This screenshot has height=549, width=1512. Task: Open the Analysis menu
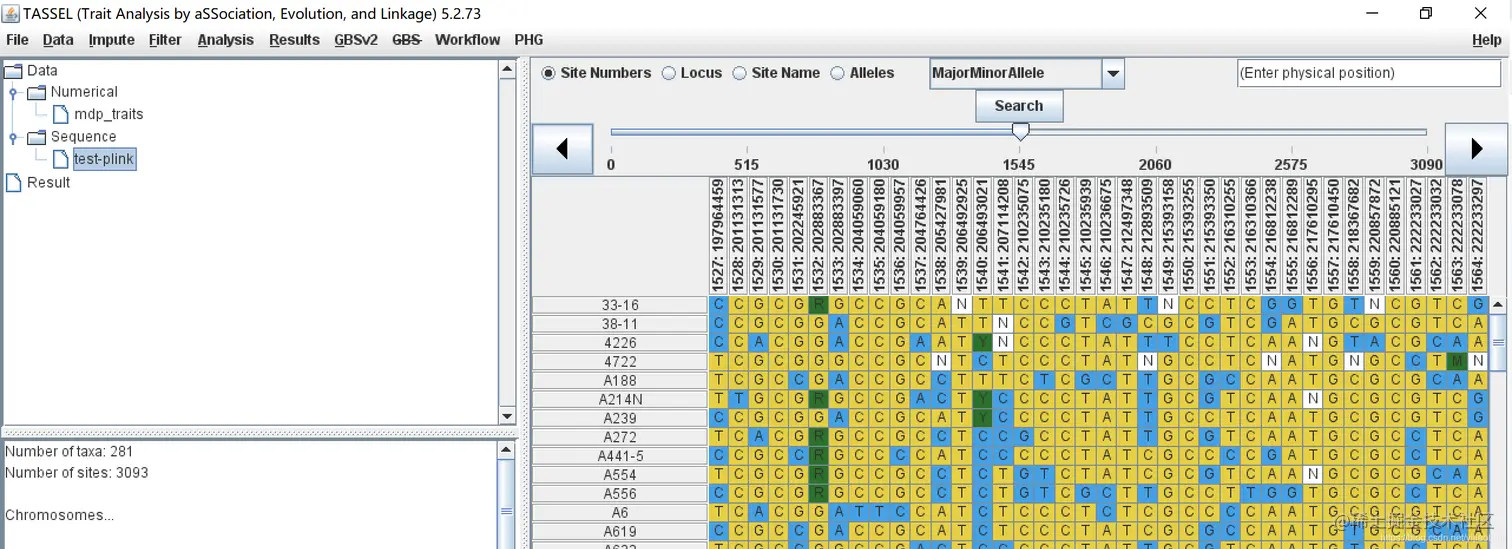[x=225, y=40]
